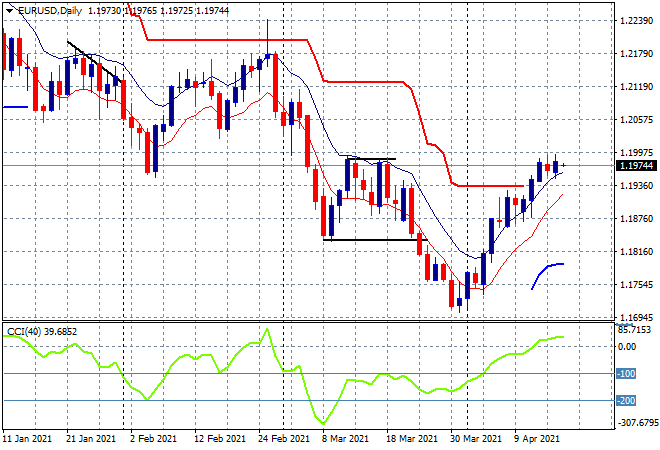Click the 1.17545 price axis label

[x=637, y=285]
